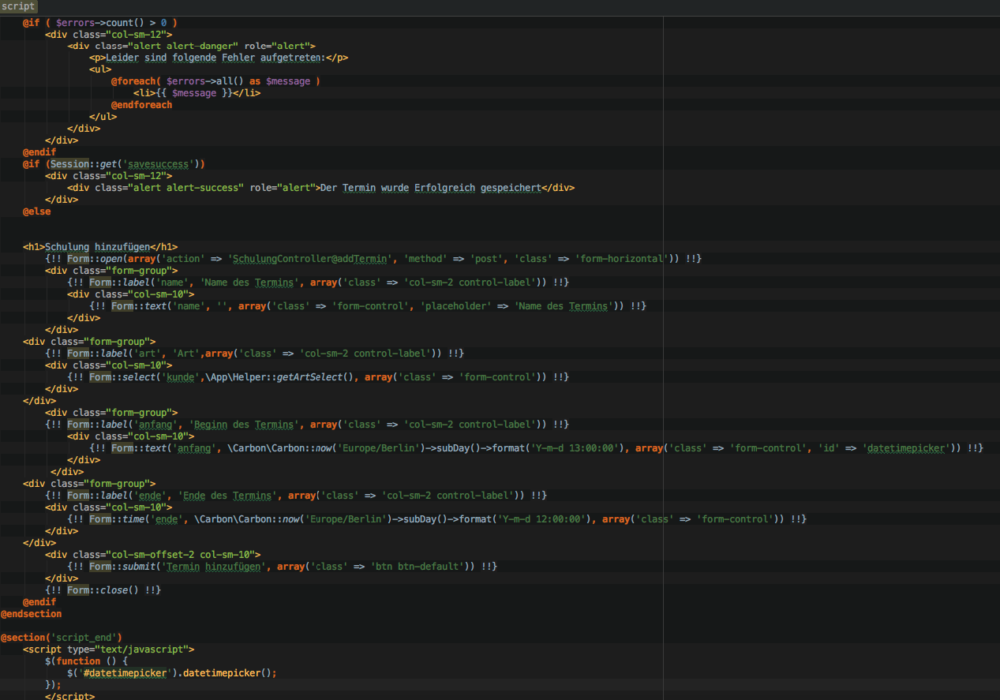Click 'datetimepicker' id string in Form::text line

[906, 448]
